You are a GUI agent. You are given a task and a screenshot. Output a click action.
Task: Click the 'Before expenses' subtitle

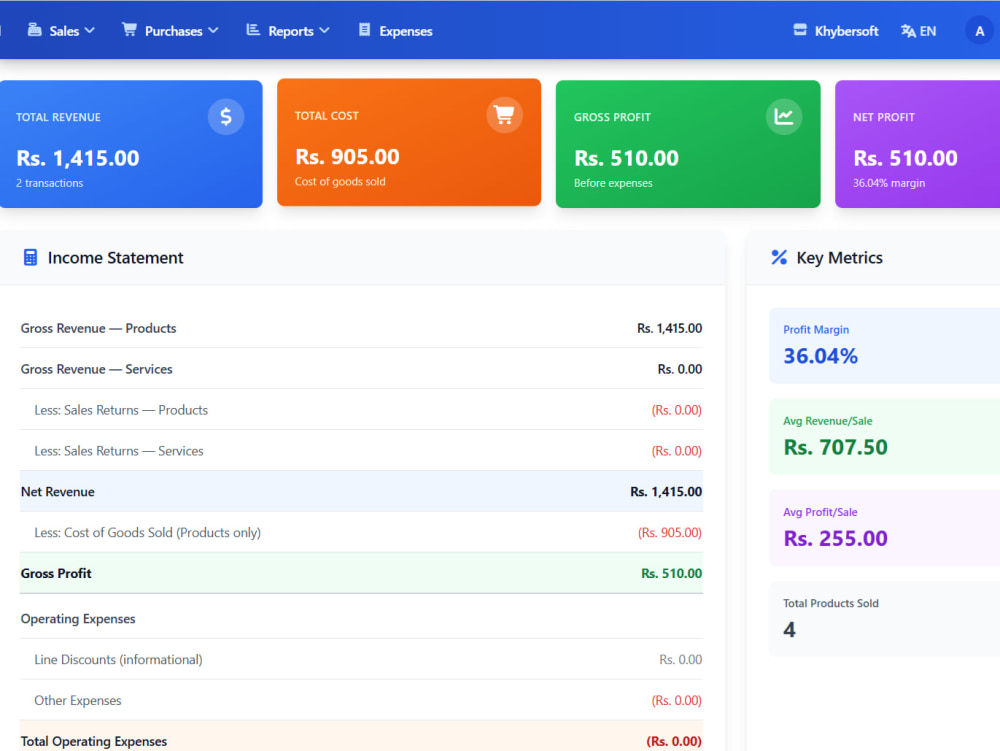(613, 183)
